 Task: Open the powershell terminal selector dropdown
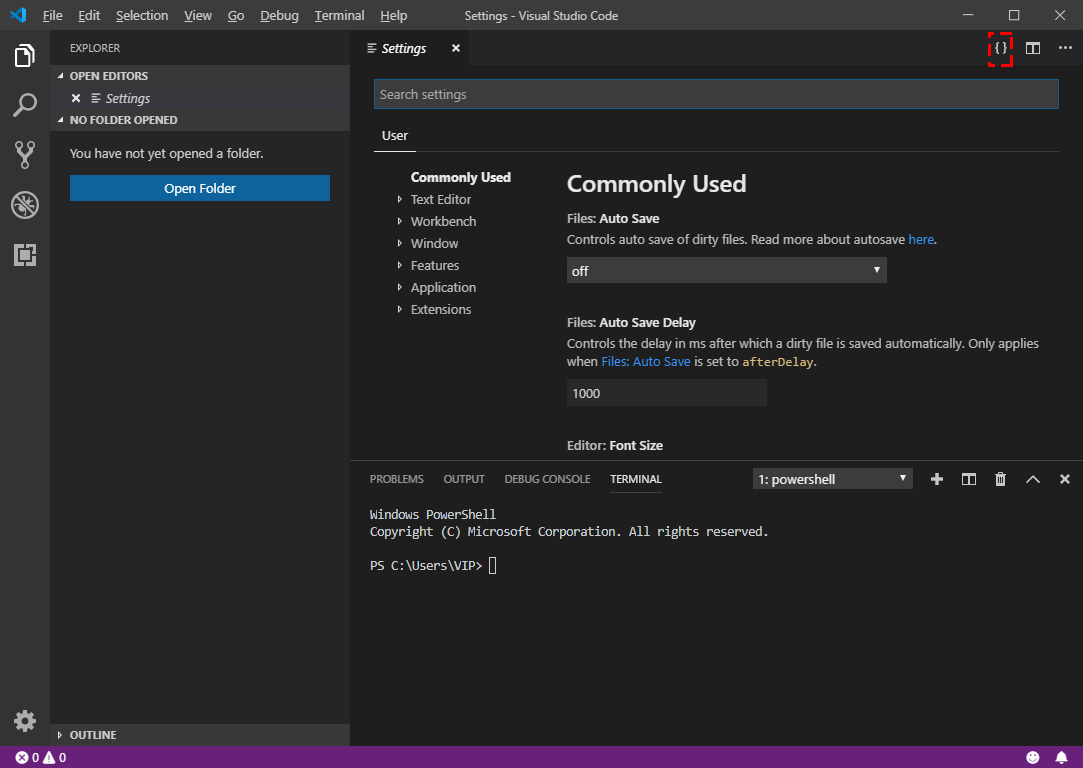coord(832,479)
